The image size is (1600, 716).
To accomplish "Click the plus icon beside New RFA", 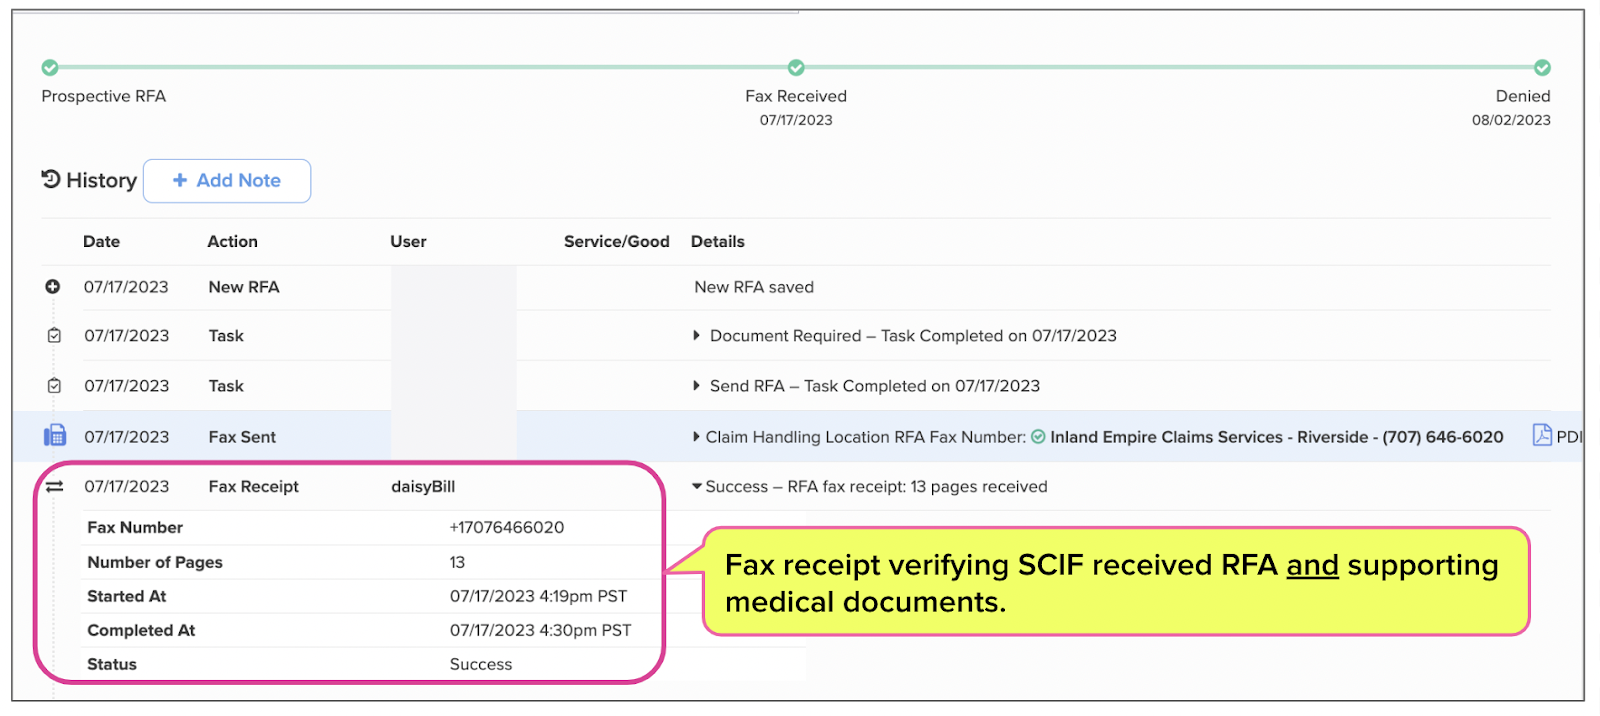I will pos(53,287).
